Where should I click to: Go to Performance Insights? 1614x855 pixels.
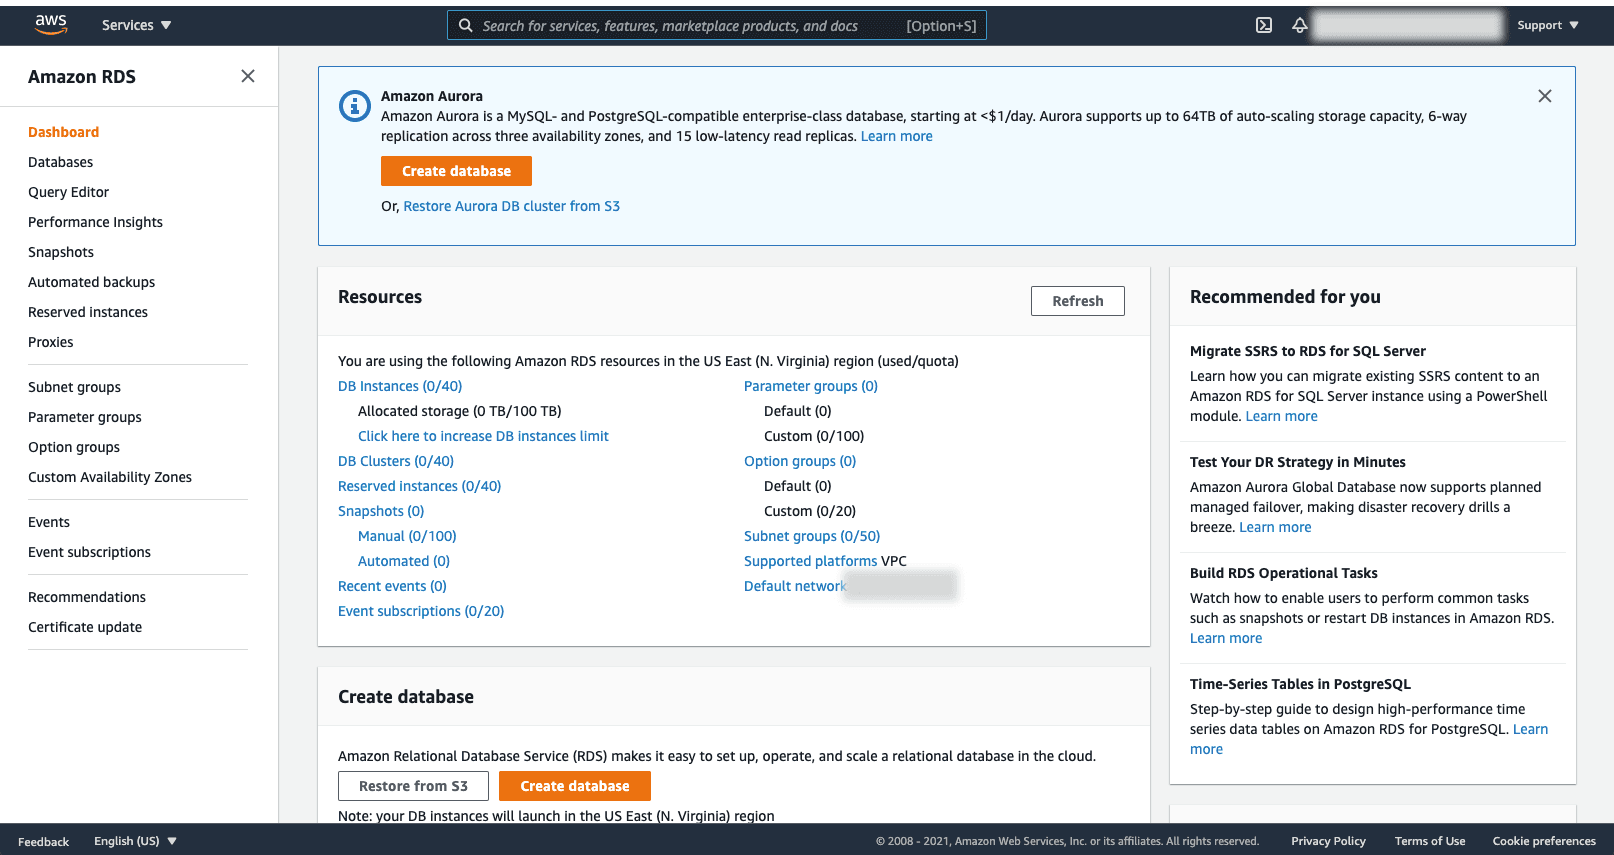coord(95,222)
